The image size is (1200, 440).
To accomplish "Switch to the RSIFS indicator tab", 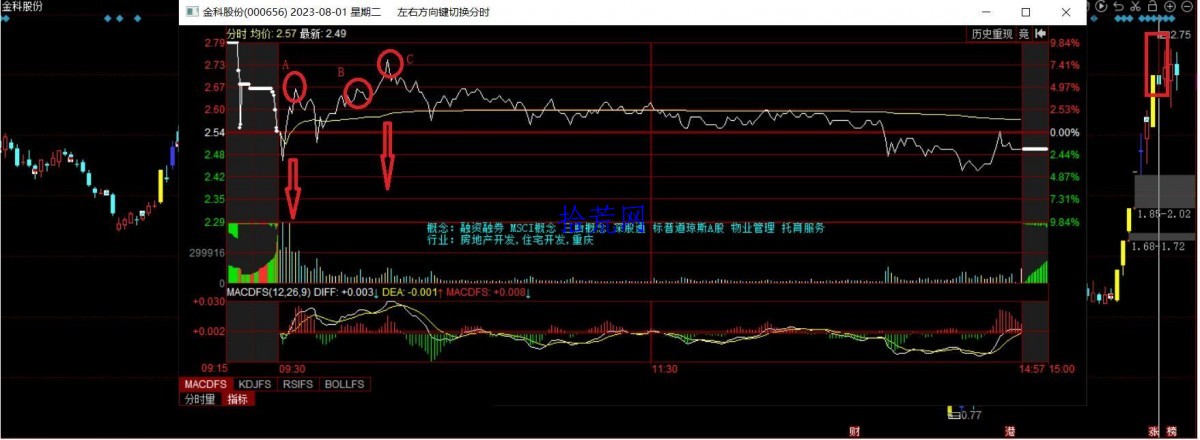I will [299, 384].
